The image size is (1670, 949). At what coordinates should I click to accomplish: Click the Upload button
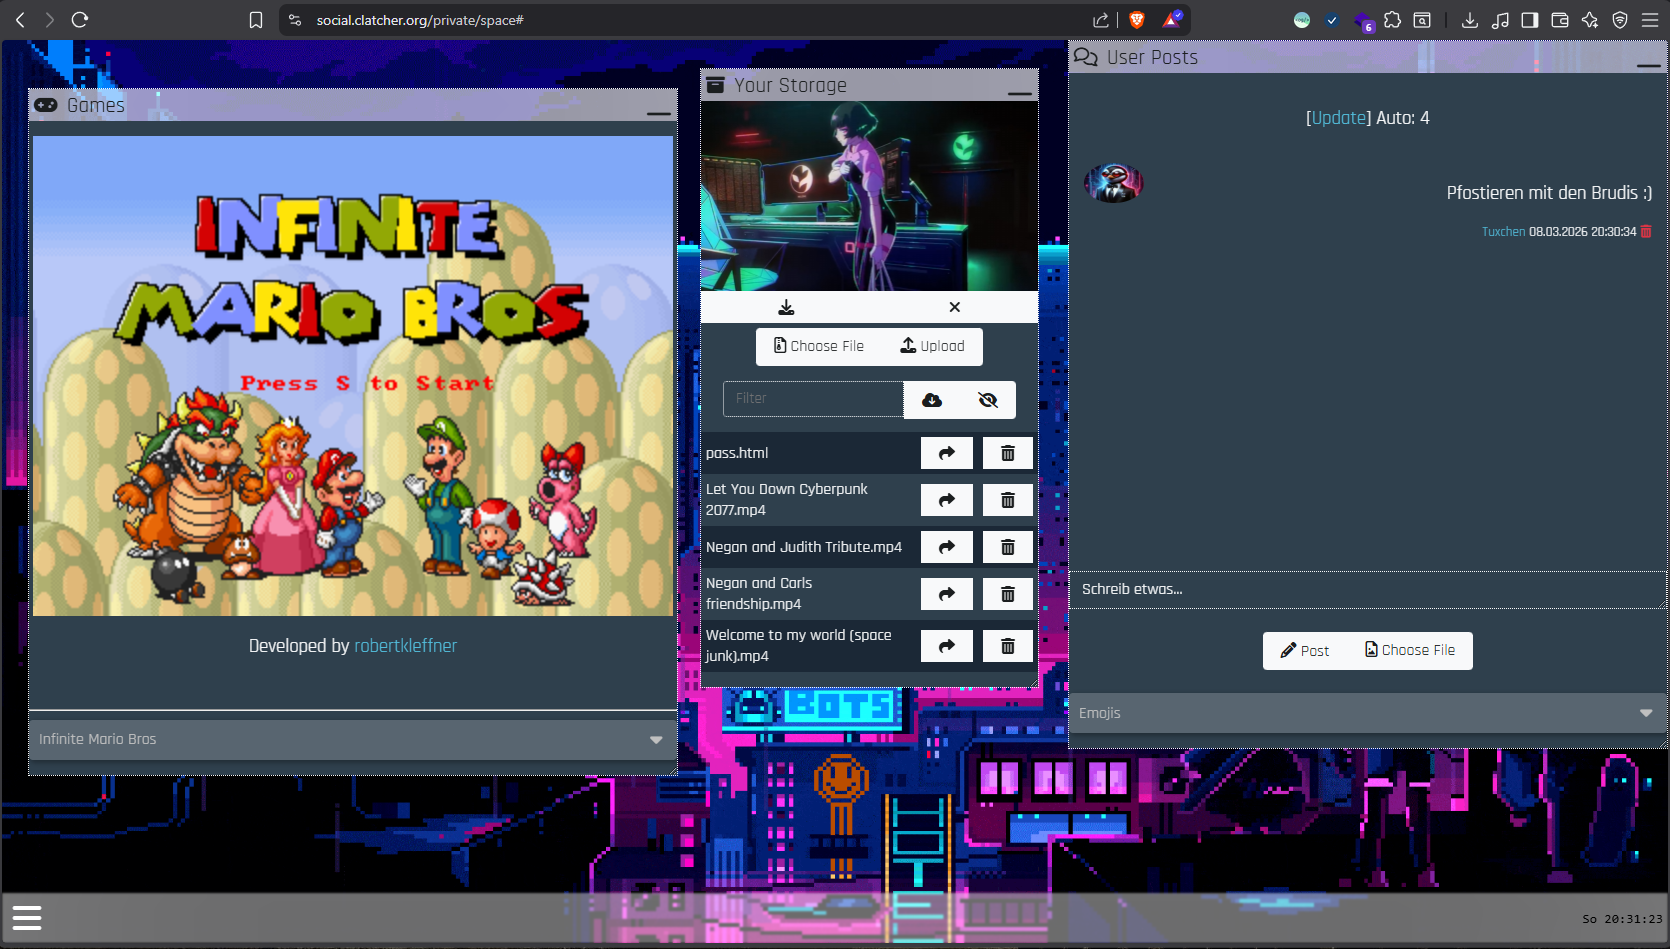(x=933, y=346)
